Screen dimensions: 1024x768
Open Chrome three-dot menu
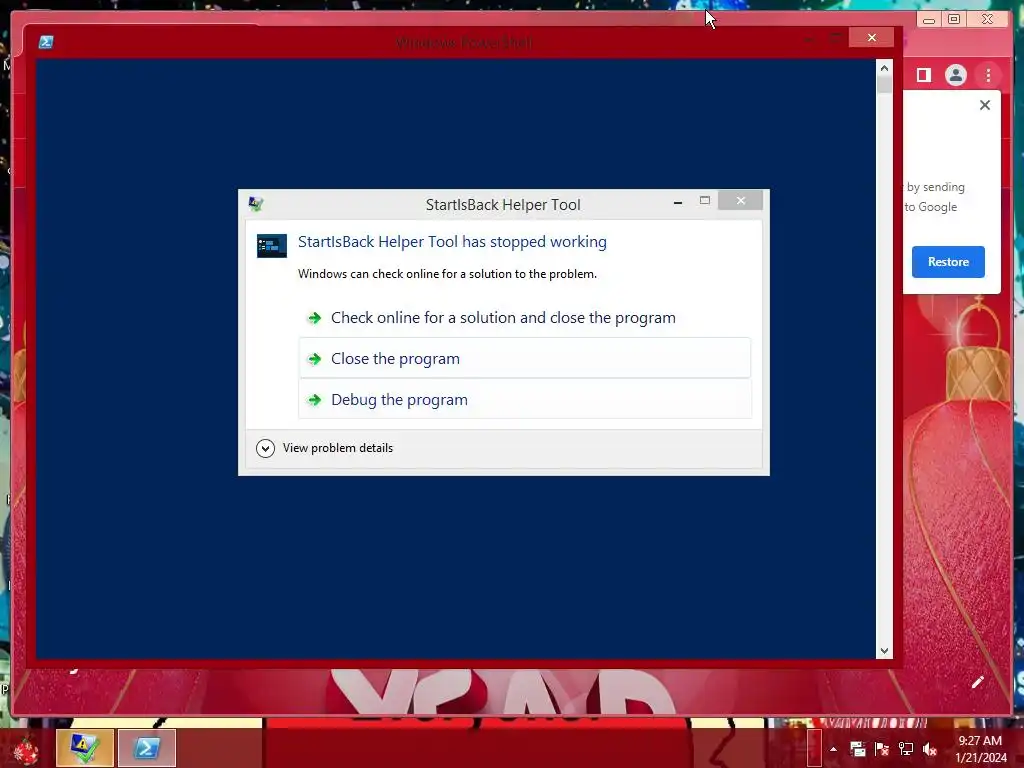[x=988, y=75]
